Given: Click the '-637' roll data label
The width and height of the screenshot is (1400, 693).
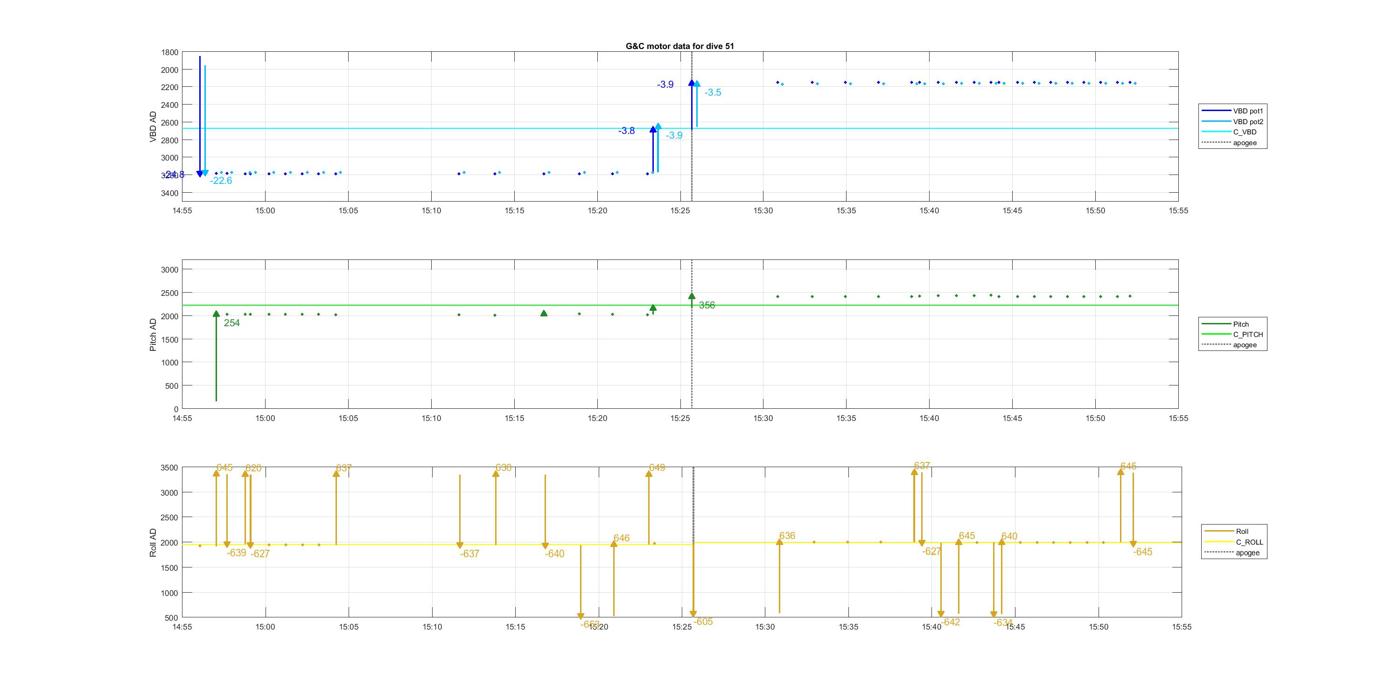Looking at the screenshot, I should (x=470, y=554).
